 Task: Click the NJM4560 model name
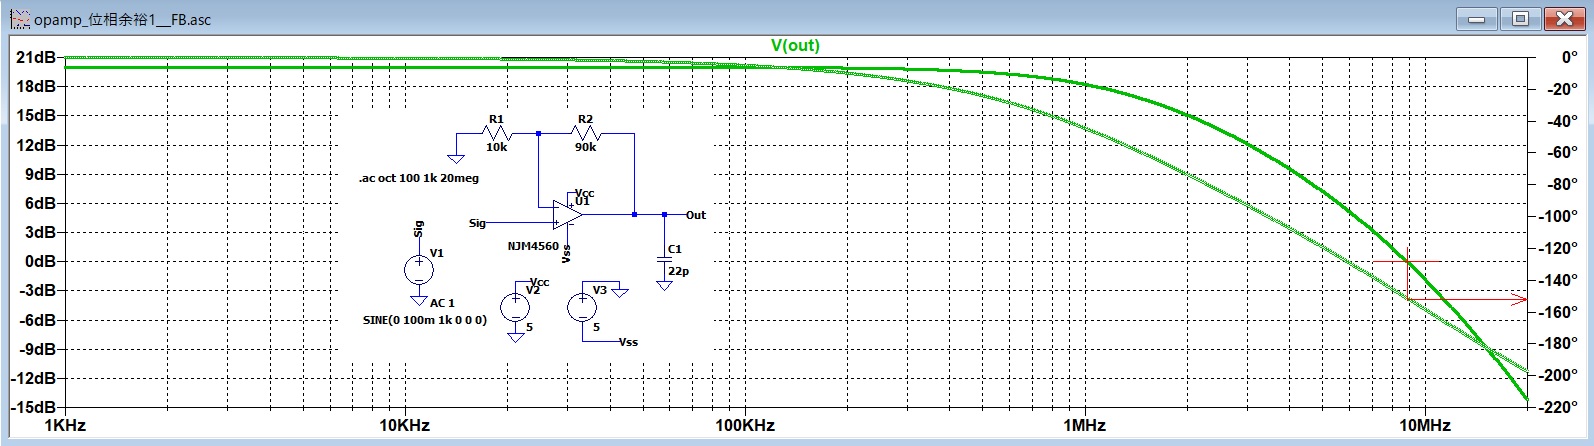pyautogui.click(x=533, y=246)
